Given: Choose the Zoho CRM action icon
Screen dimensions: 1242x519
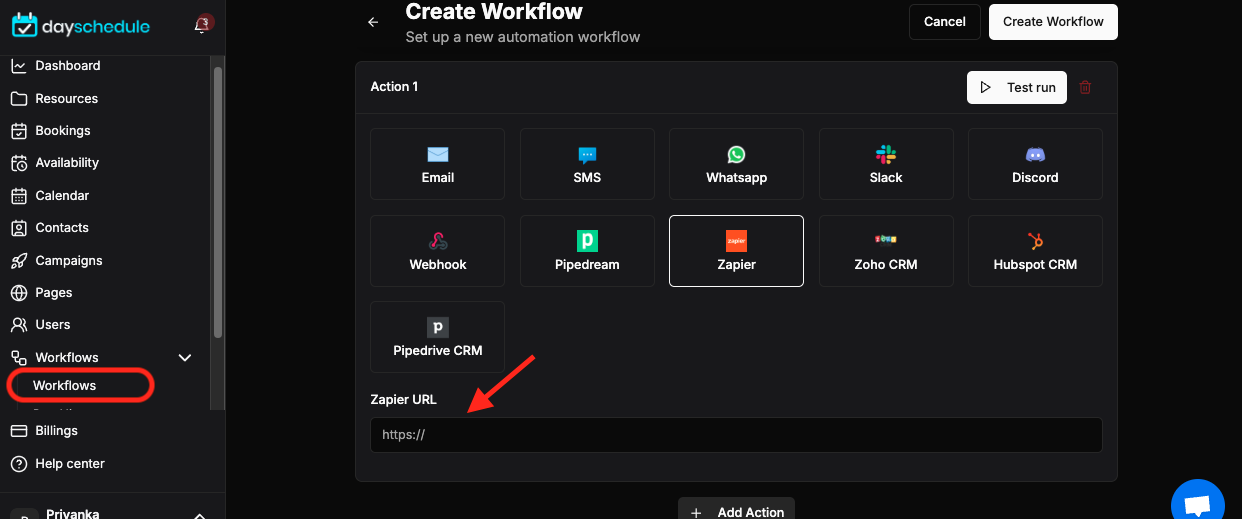Looking at the screenshot, I should tap(886, 240).
